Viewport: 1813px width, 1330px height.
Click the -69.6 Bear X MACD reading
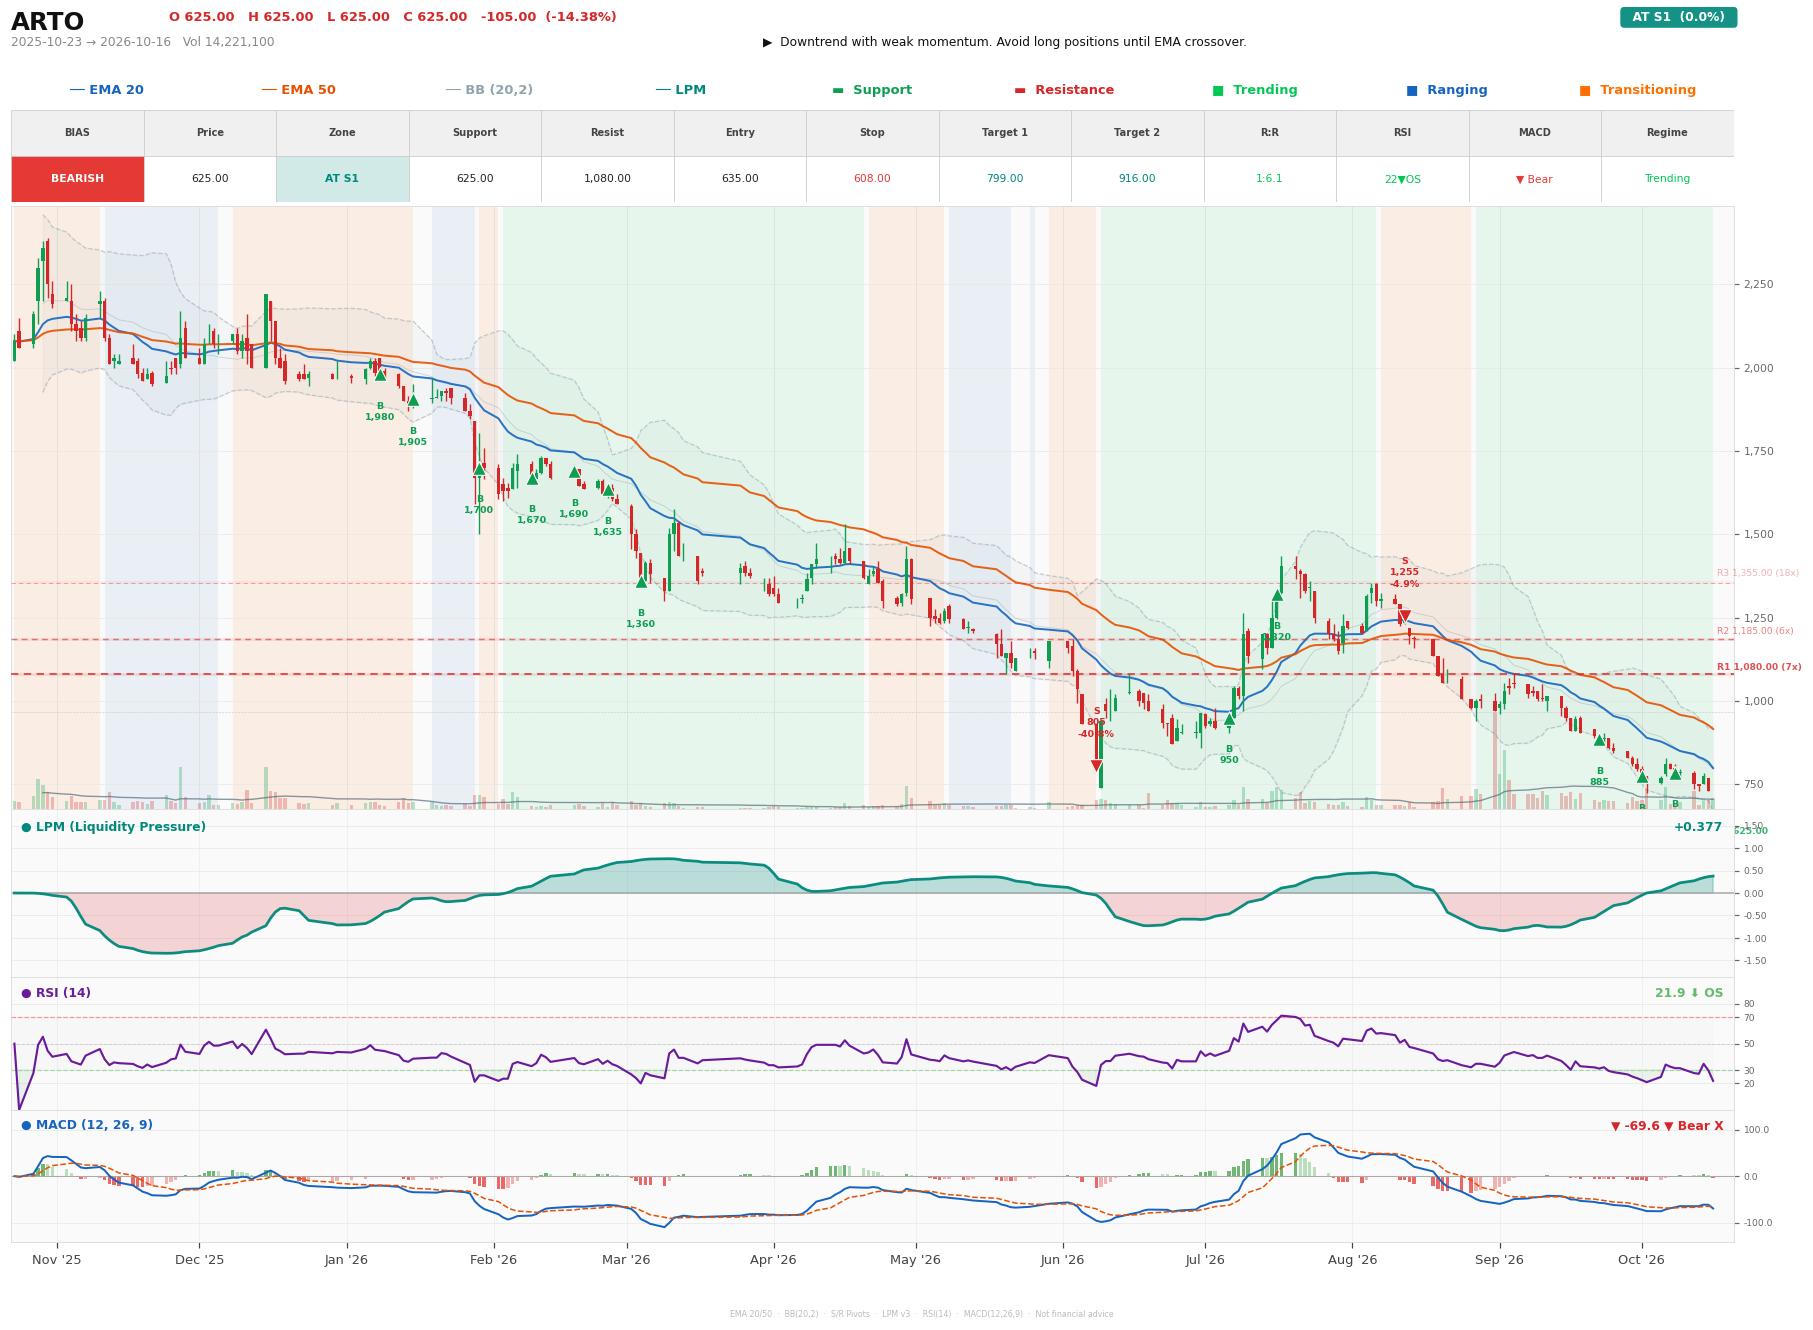coord(1667,1126)
